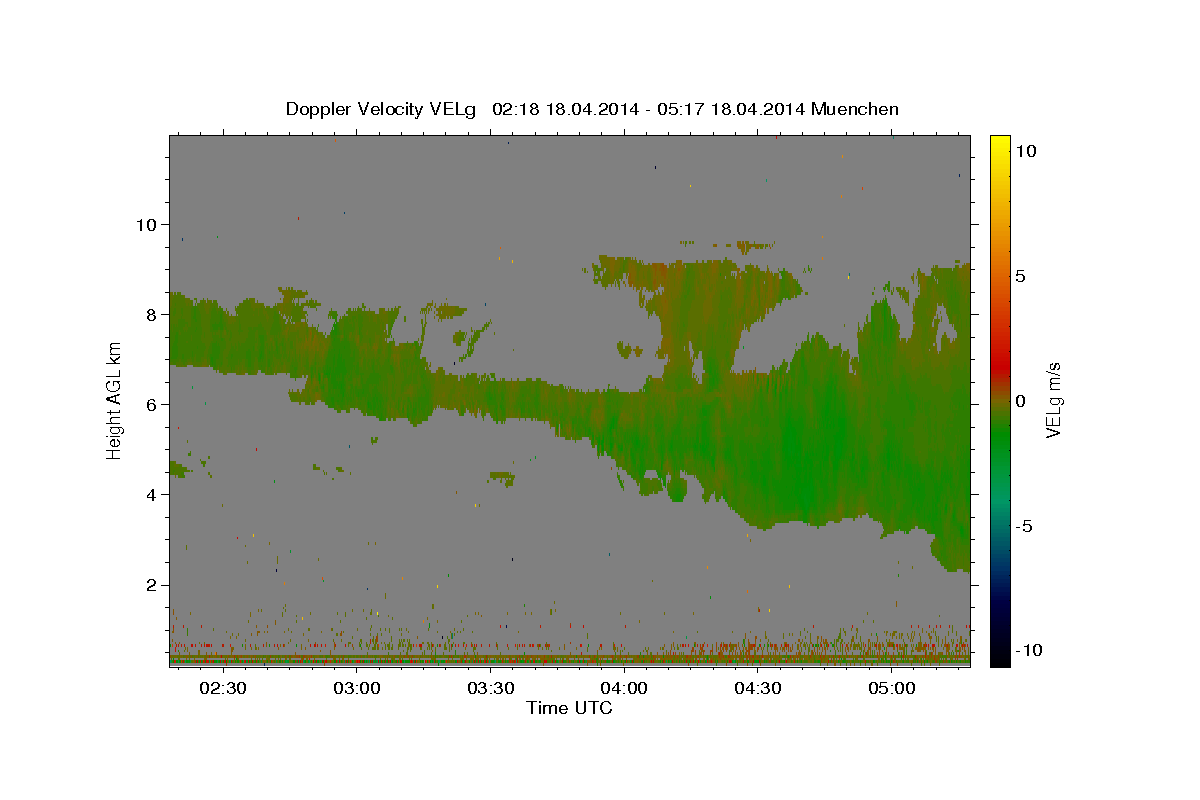Click the 04:30 time tick label
Screen dimensions: 1200x800
click(x=758, y=689)
